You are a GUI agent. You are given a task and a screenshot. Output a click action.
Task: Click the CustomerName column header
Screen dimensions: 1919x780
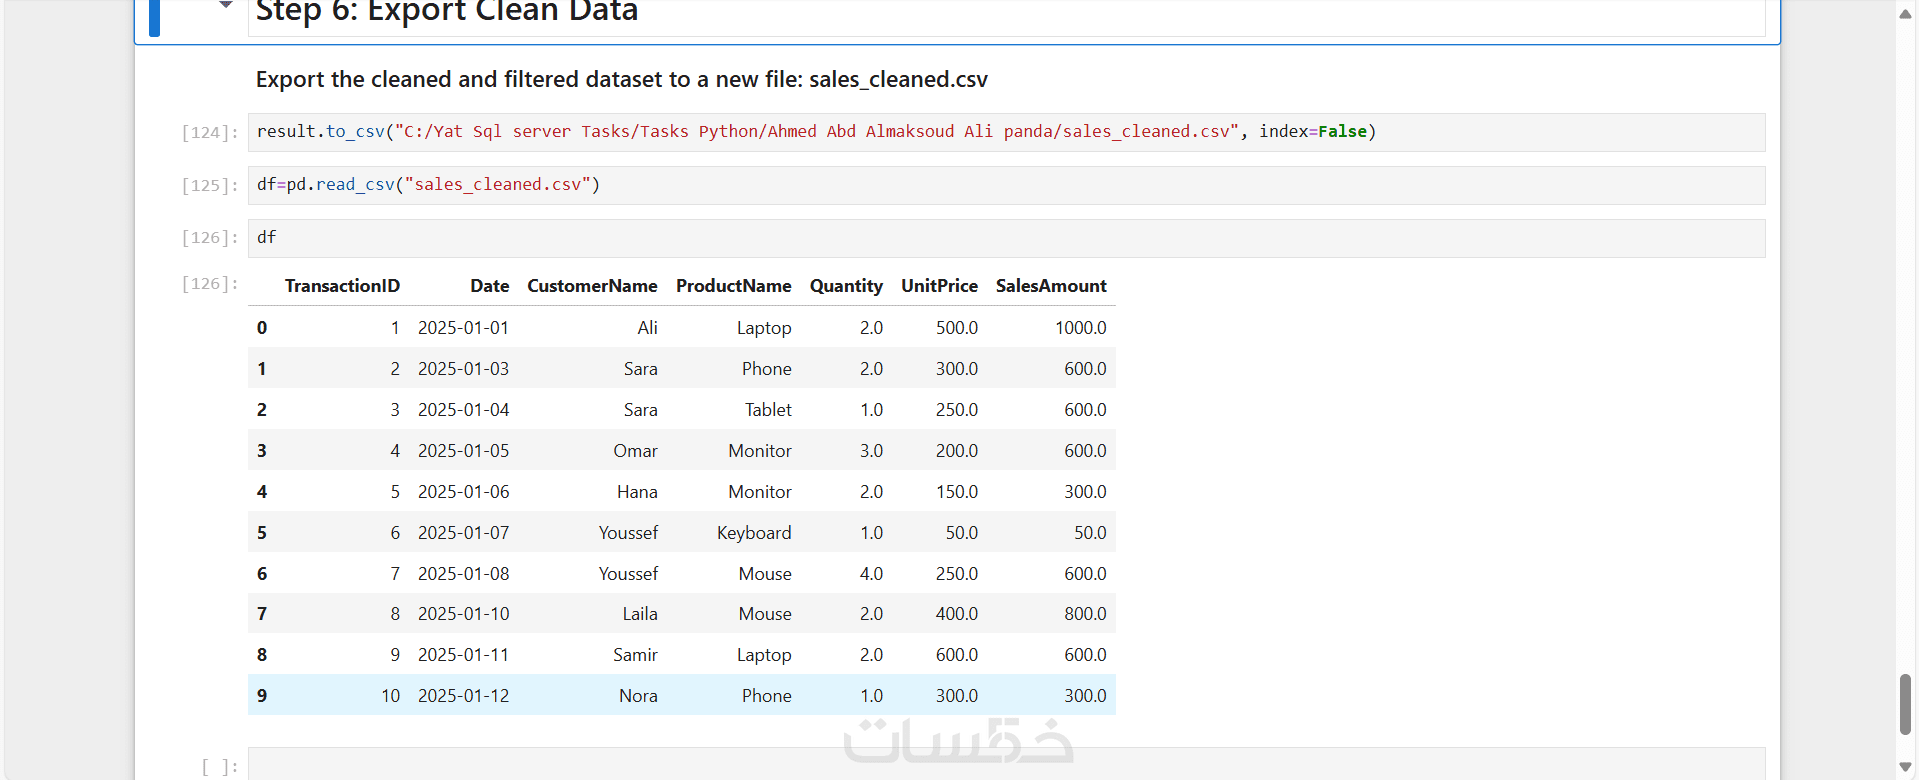pos(592,286)
